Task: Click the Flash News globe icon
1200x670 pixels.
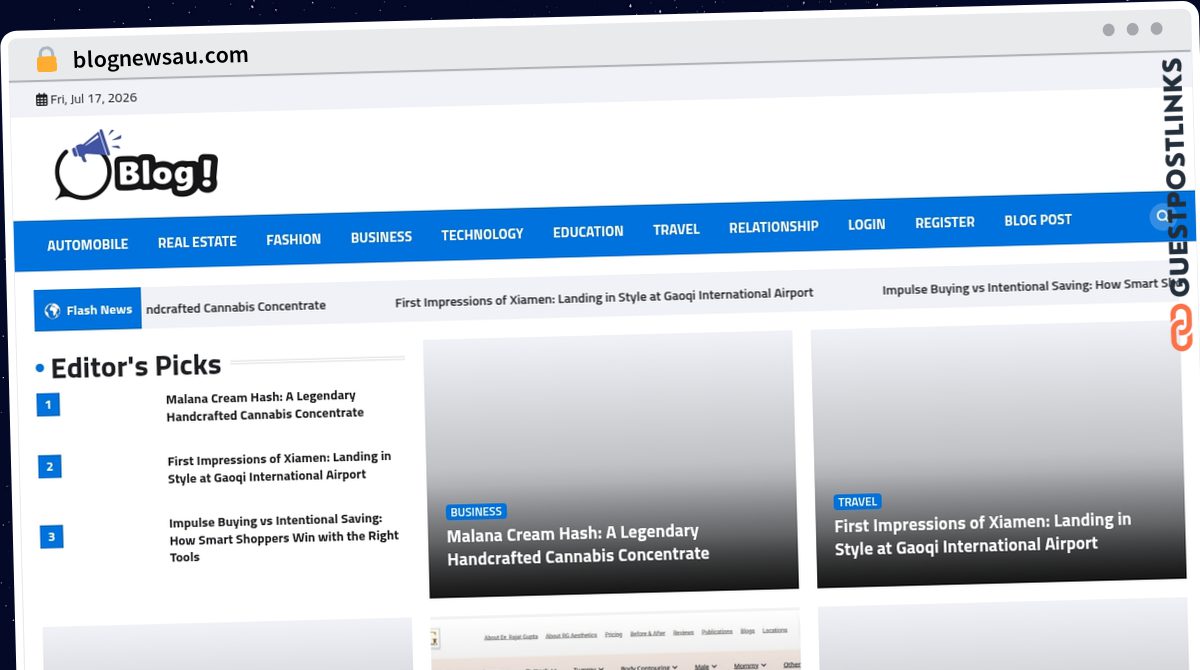Action: point(52,311)
